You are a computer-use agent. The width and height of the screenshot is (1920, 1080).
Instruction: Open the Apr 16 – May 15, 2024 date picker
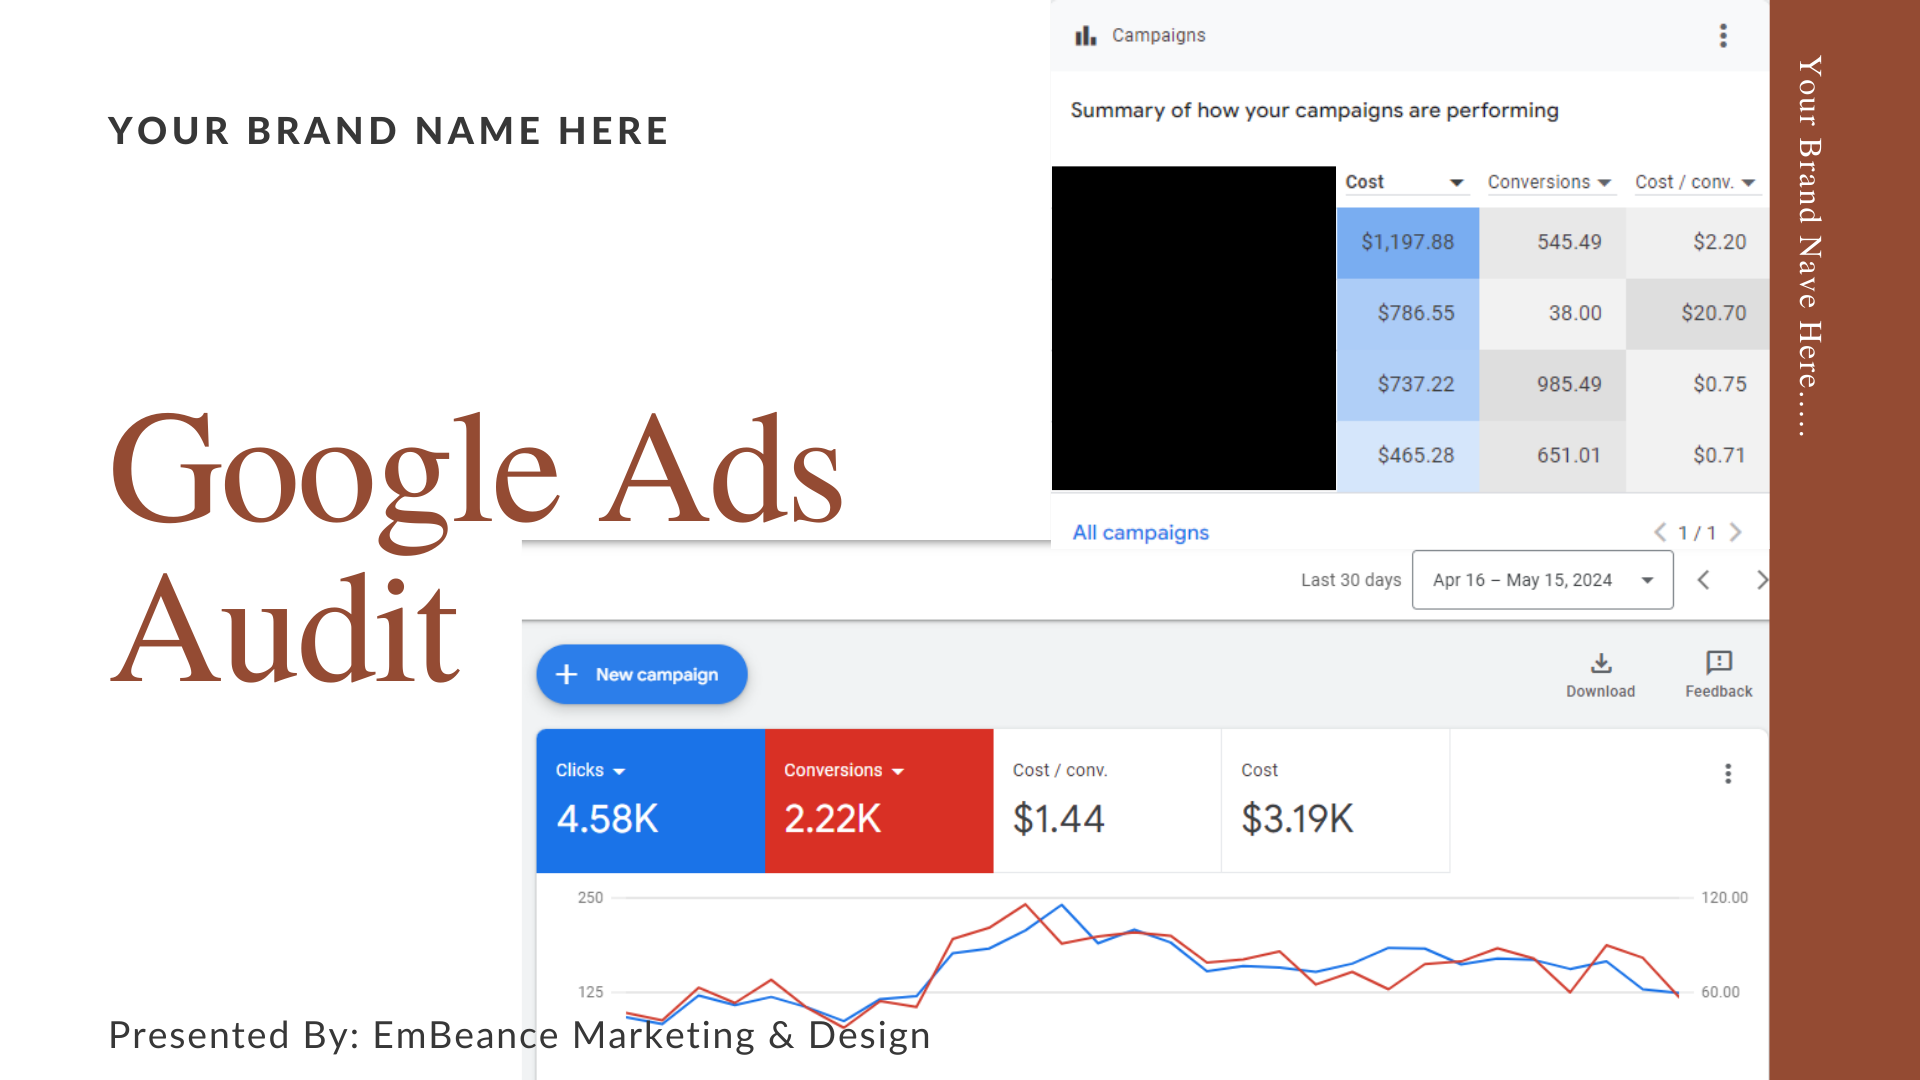[1542, 580]
